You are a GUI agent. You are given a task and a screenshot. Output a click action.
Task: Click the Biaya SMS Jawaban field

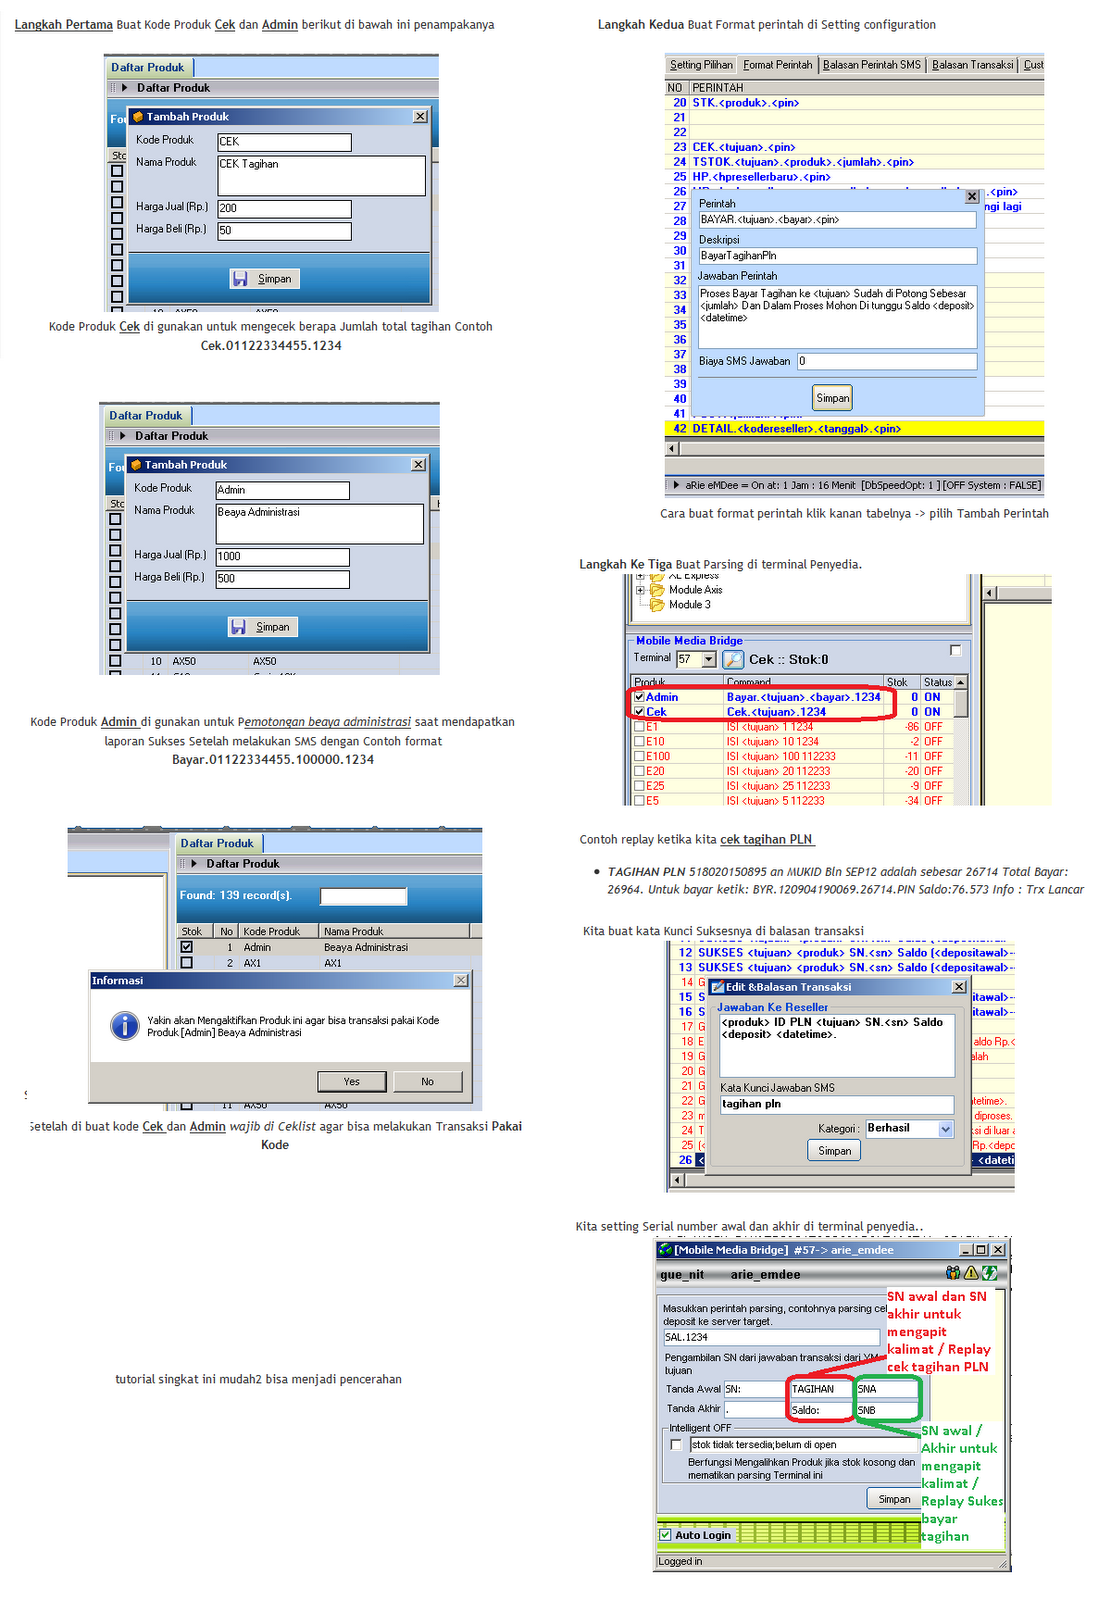(887, 362)
